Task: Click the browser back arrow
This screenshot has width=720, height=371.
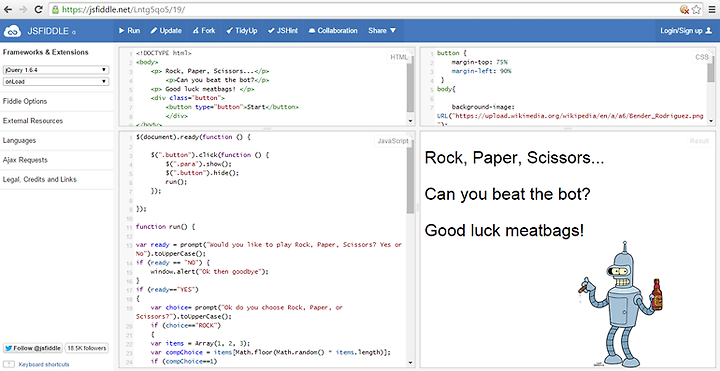Action: 8,9
